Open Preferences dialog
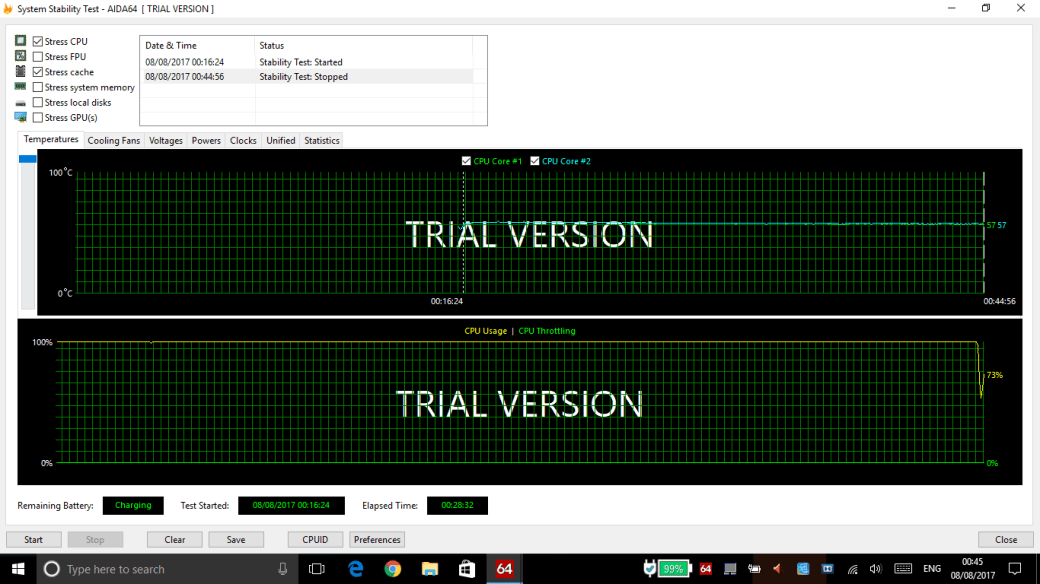This screenshot has width=1040, height=584. pyautogui.click(x=377, y=539)
